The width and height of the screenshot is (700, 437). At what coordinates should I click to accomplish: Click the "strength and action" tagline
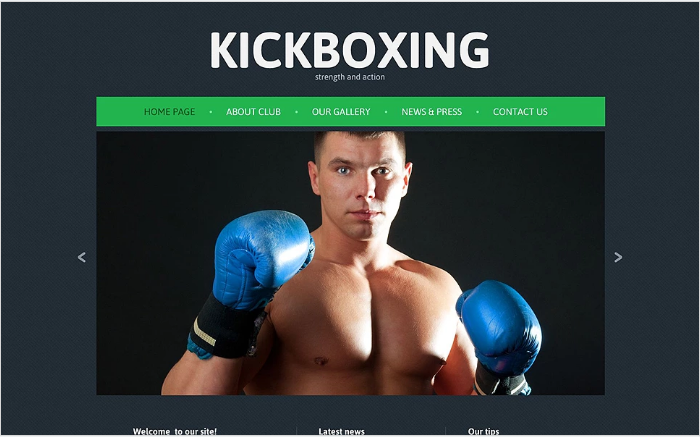[350, 77]
